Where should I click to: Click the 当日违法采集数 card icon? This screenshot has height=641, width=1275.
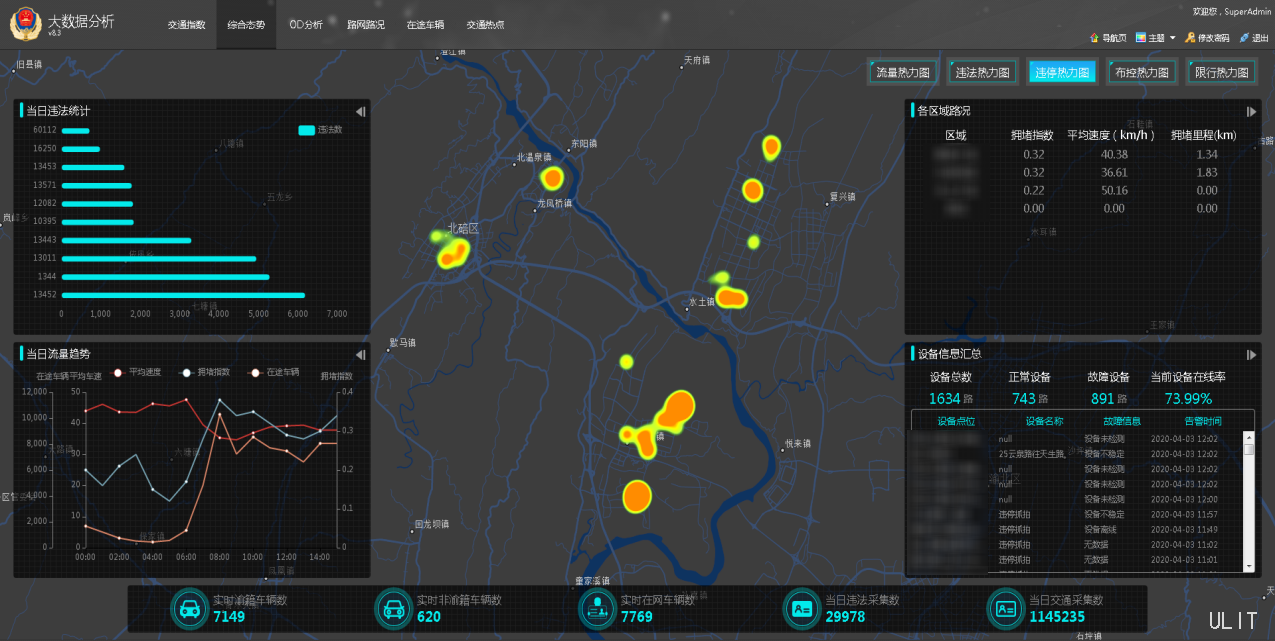[802, 608]
